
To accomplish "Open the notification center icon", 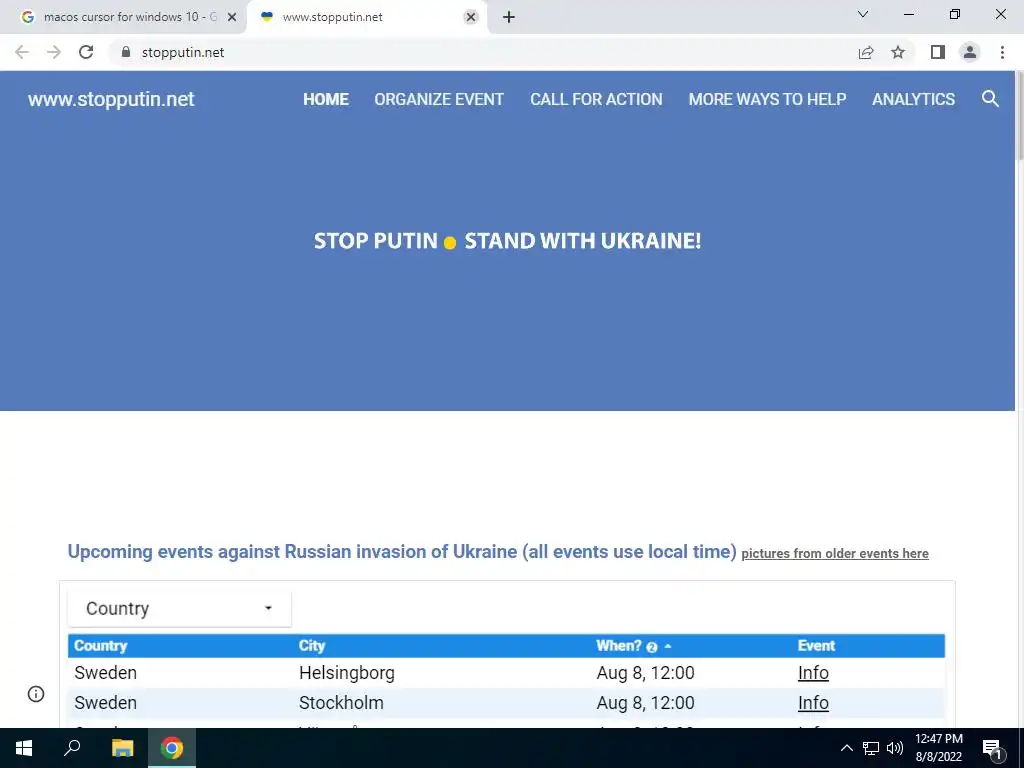I will pyautogui.click(x=992, y=748).
